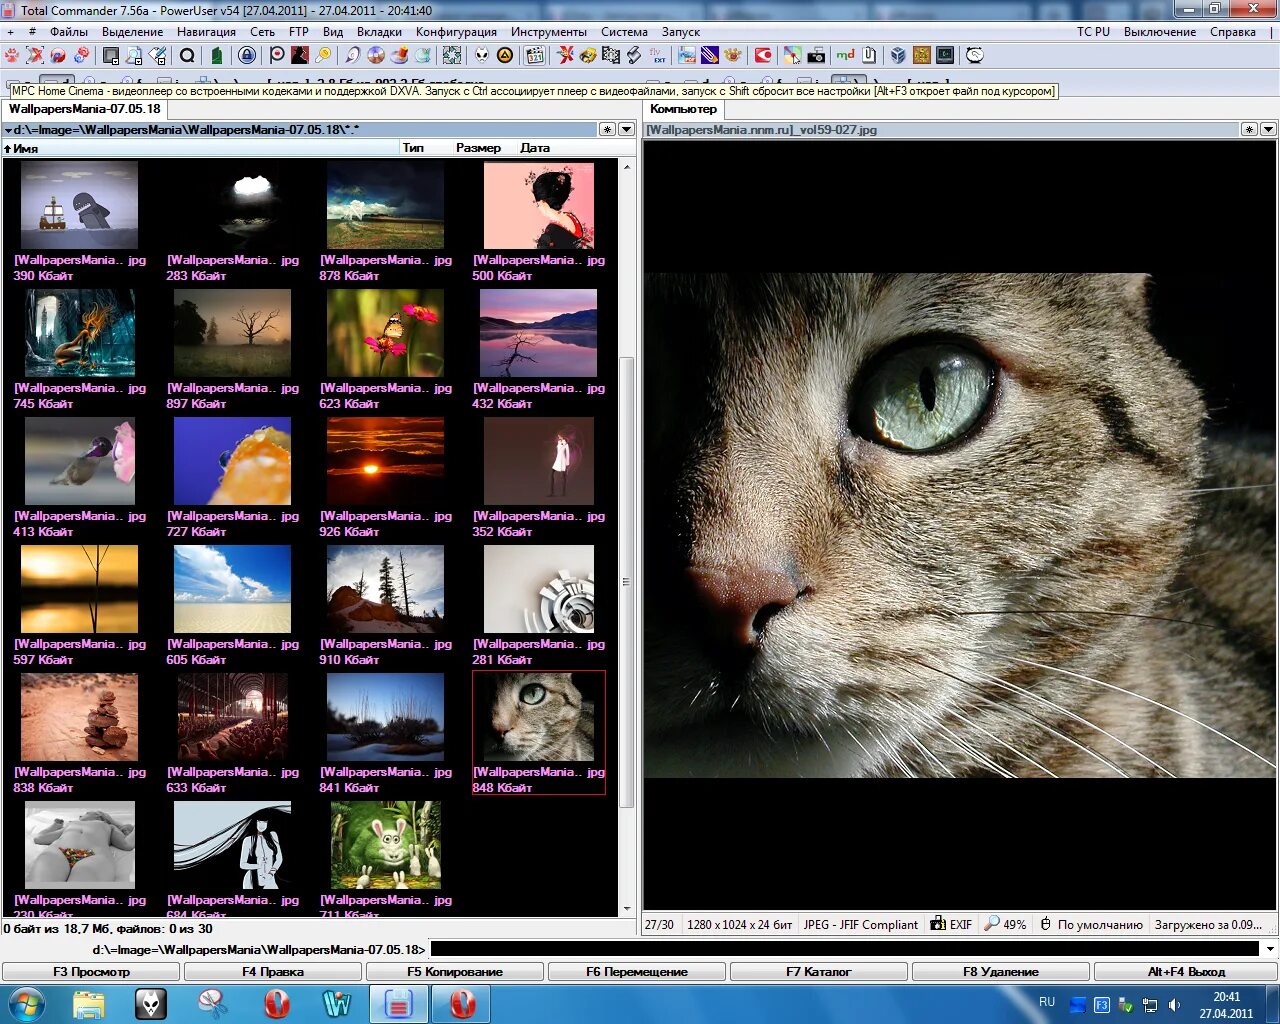Click the green arrows grid toolbar icon

point(452,55)
